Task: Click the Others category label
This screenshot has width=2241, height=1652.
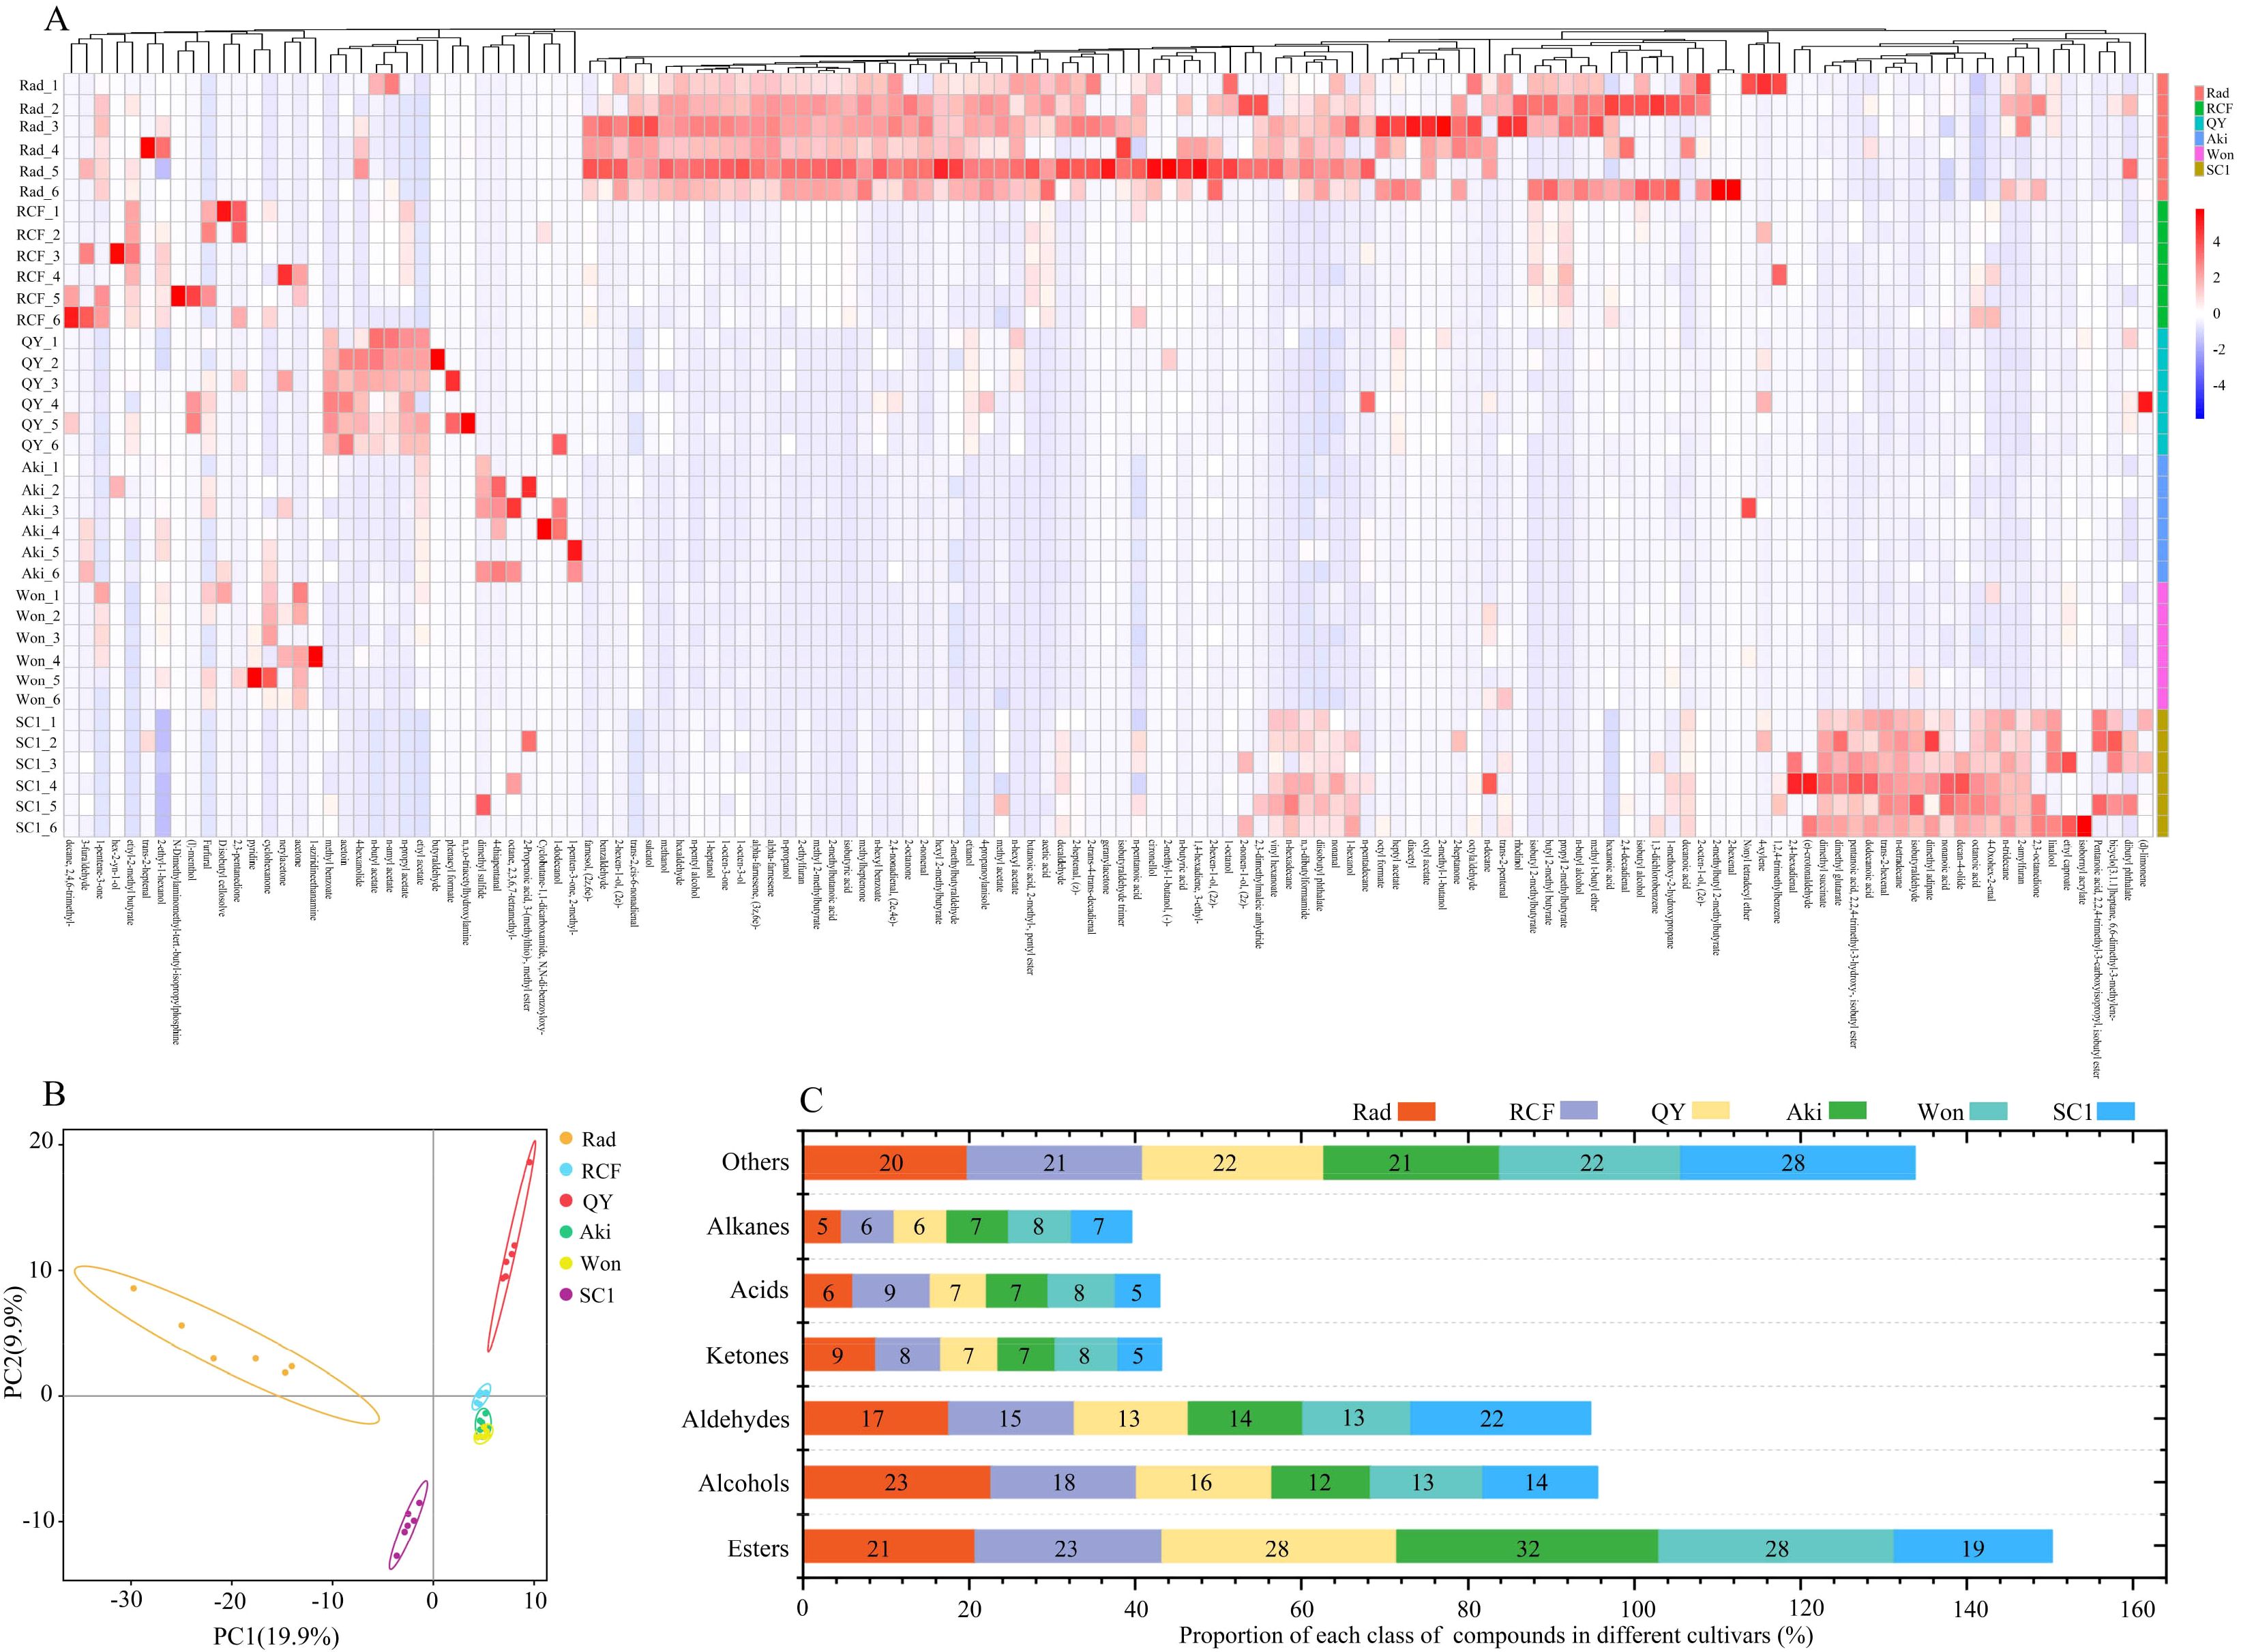Action: click(755, 1162)
